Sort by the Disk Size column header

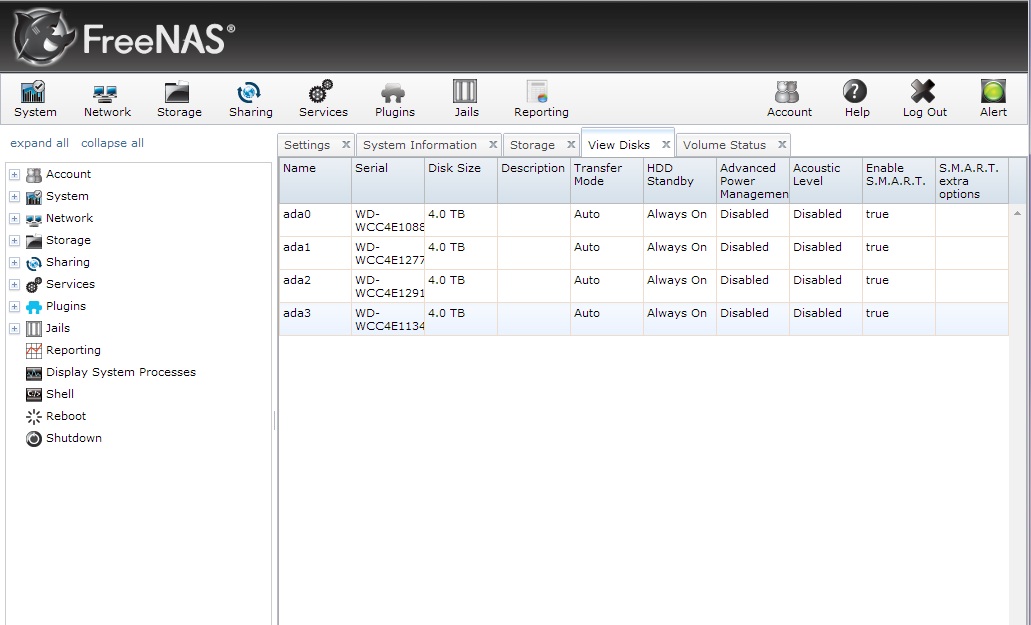pyautogui.click(x=461, y=180)
